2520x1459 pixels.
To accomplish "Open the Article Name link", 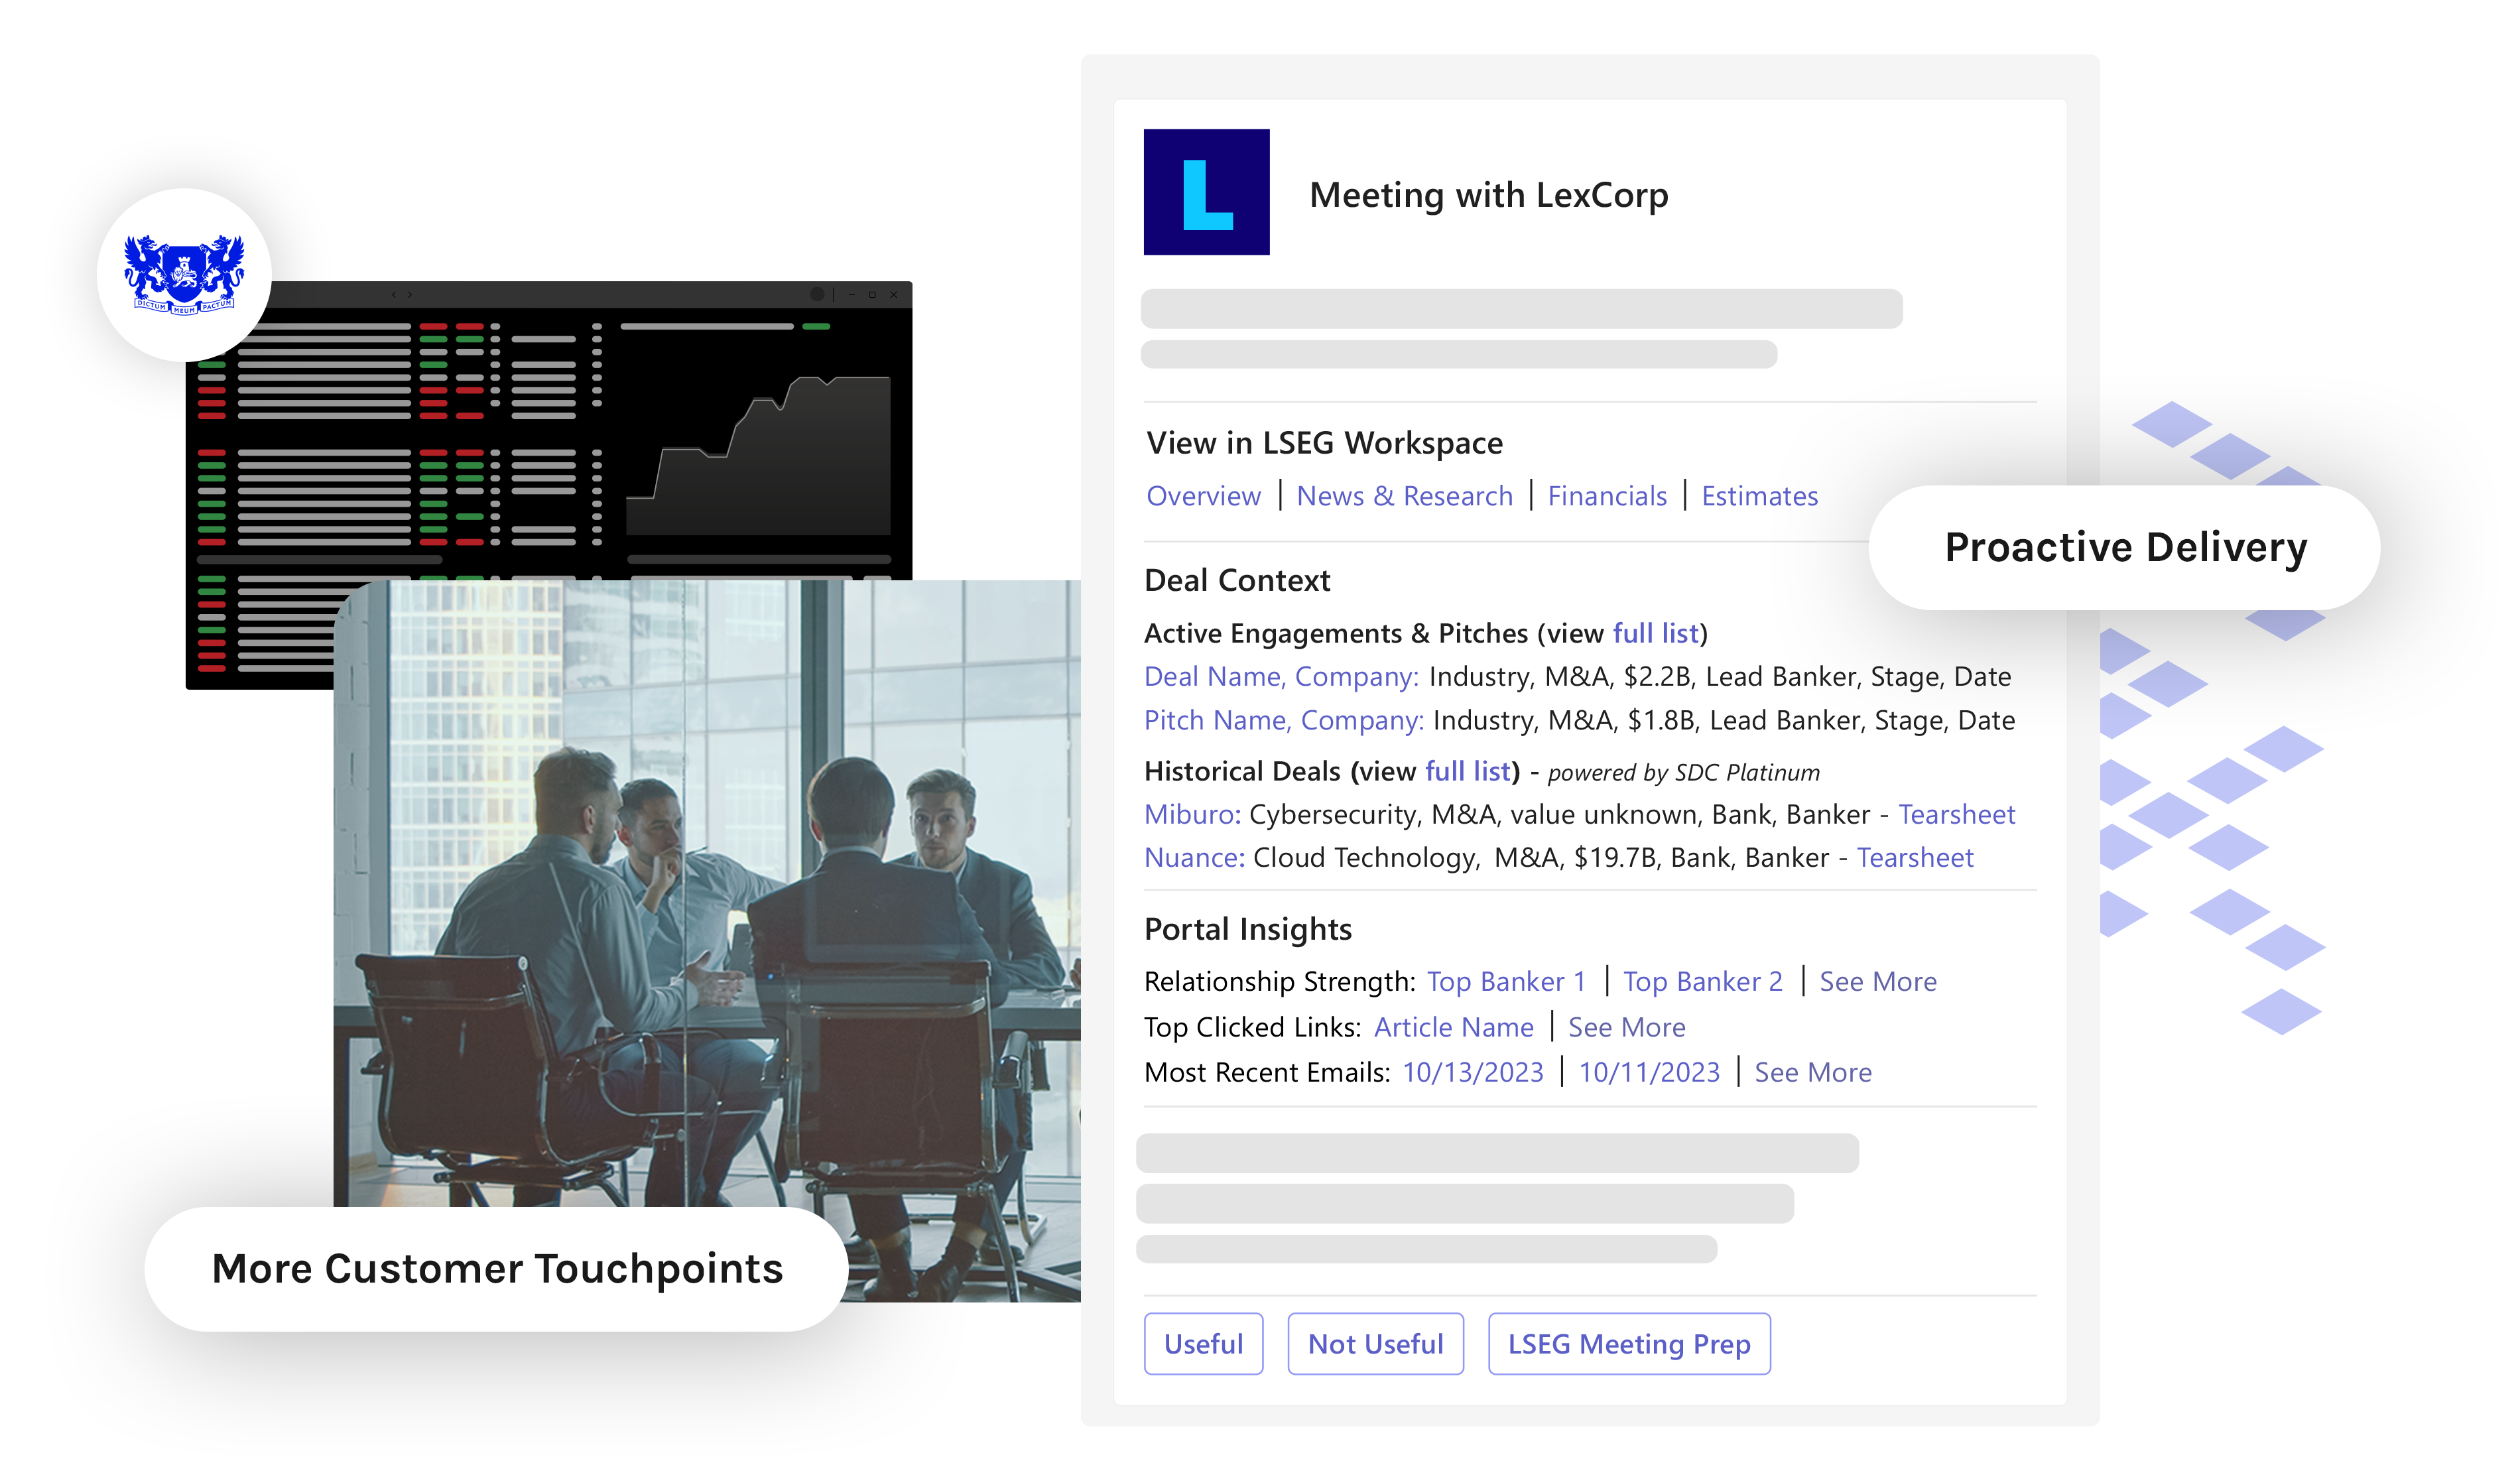I will pos(1453,1027).
